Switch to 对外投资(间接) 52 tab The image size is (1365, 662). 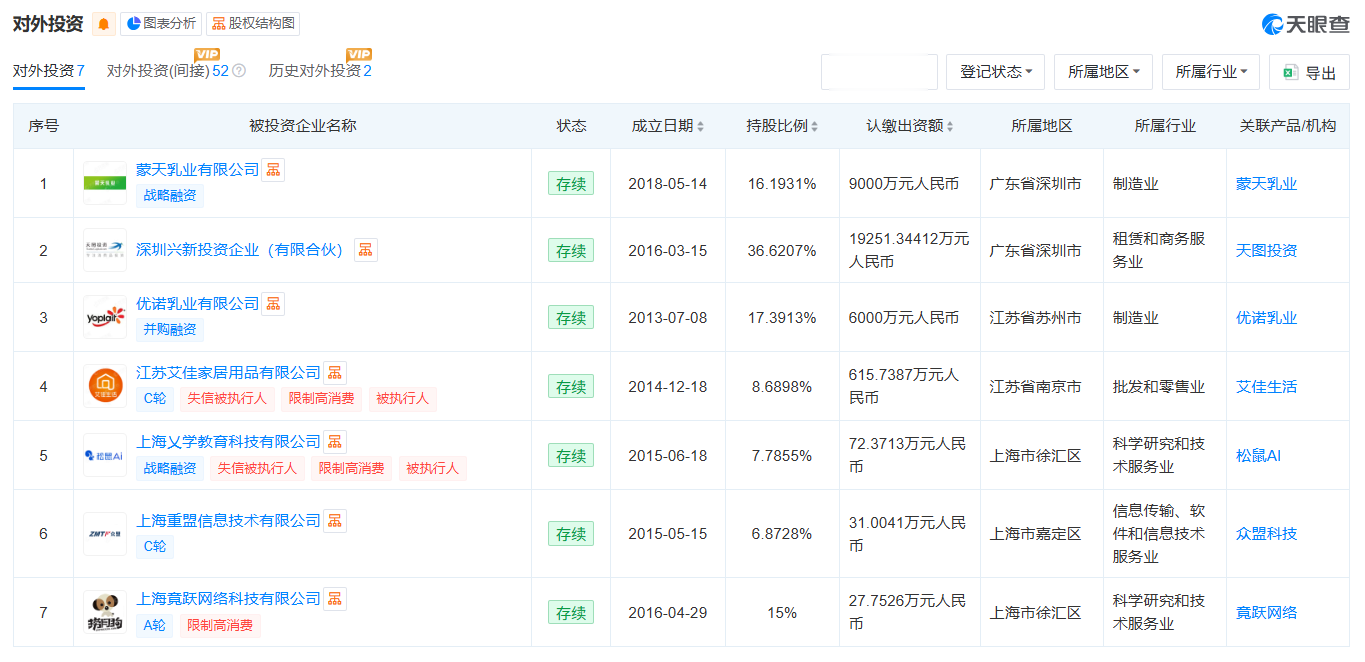(x=168, y=71)
